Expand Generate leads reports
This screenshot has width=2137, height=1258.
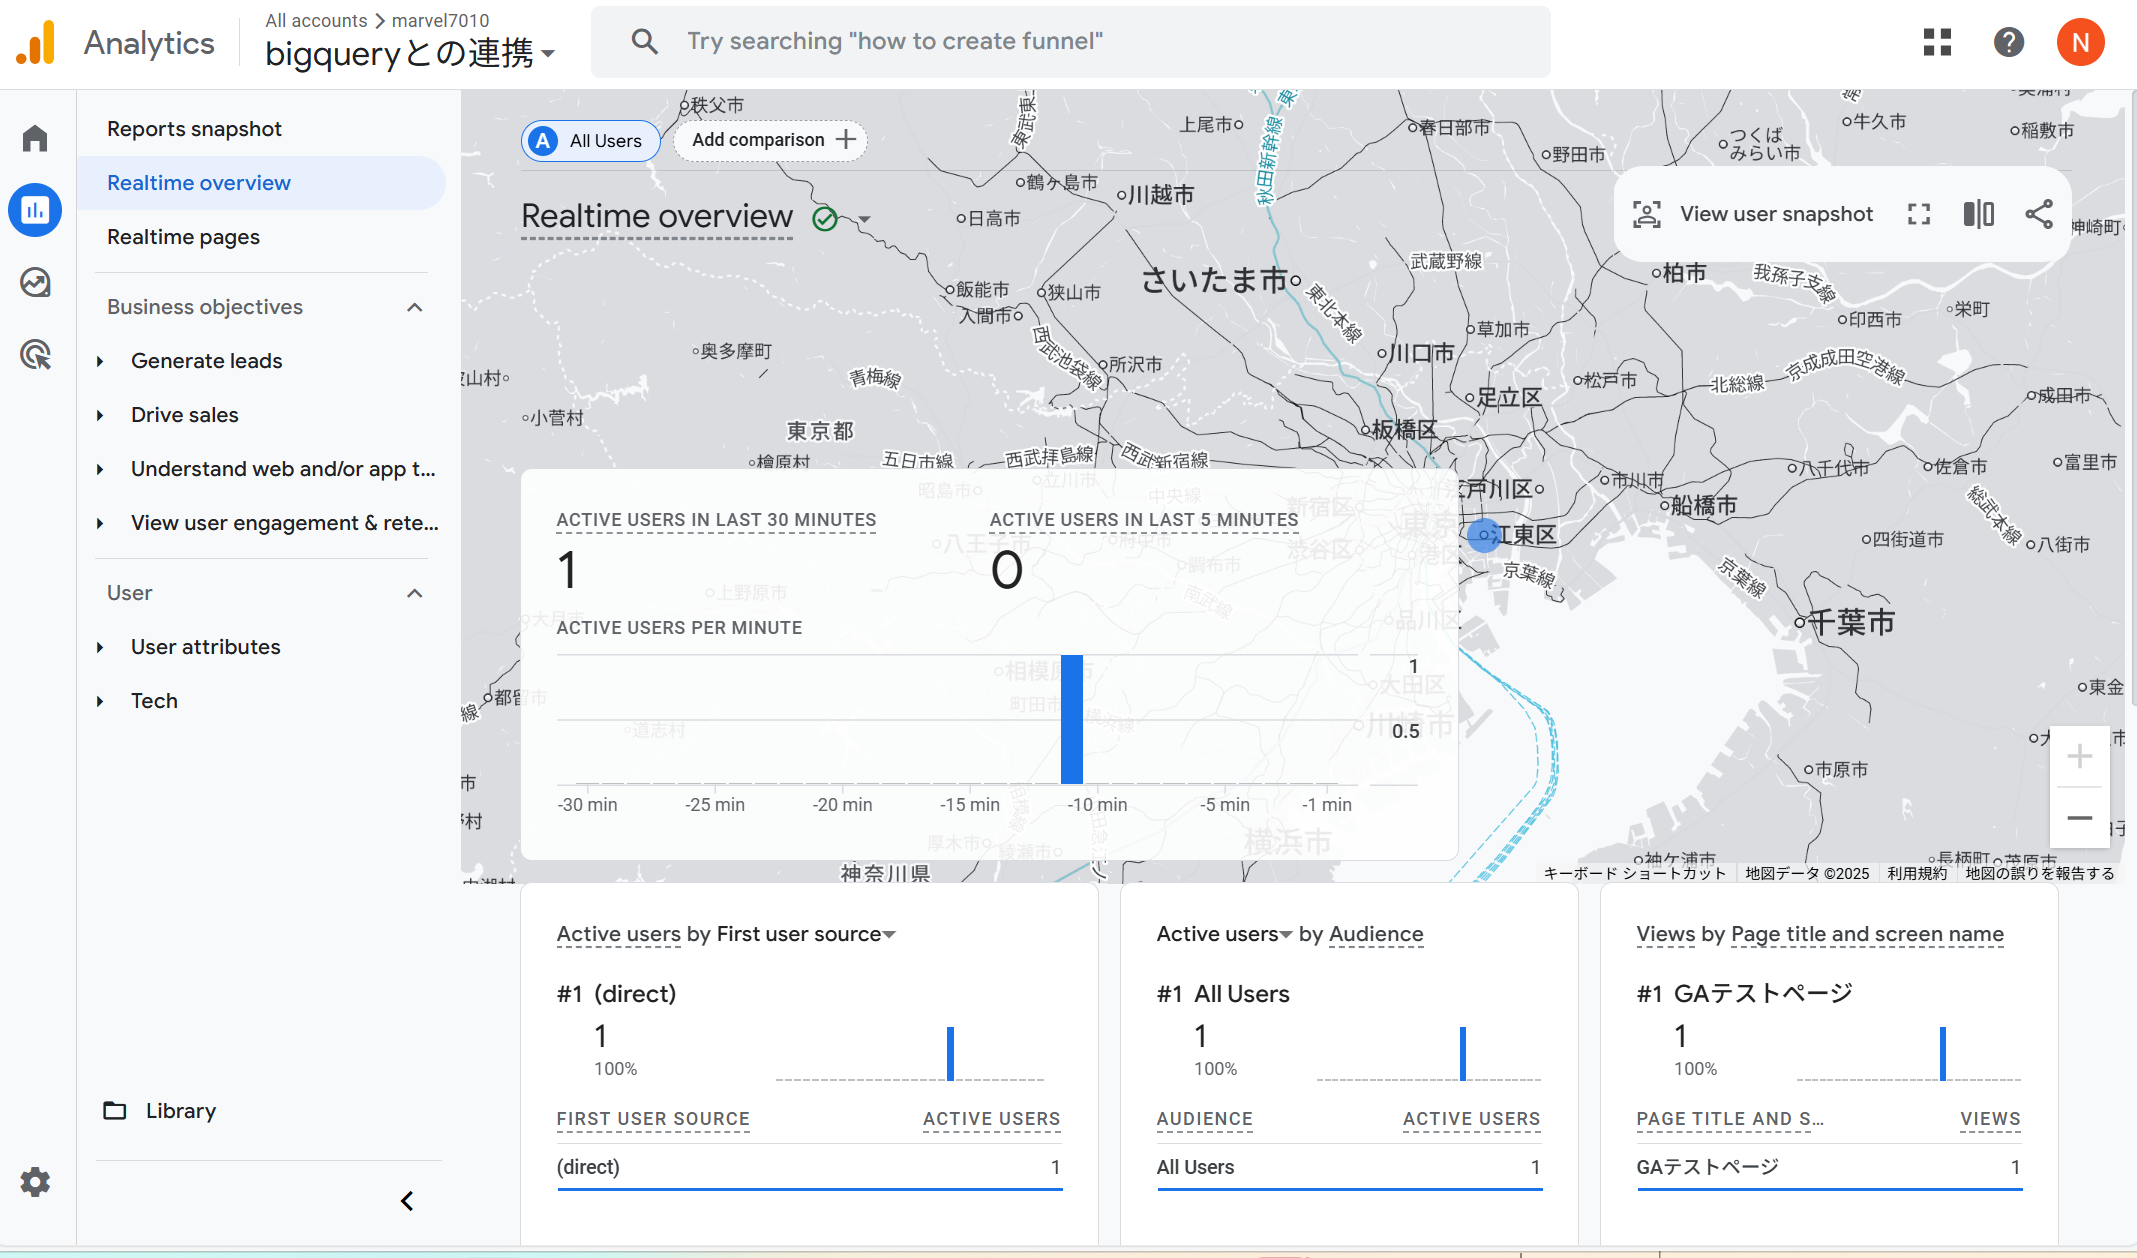100,361
